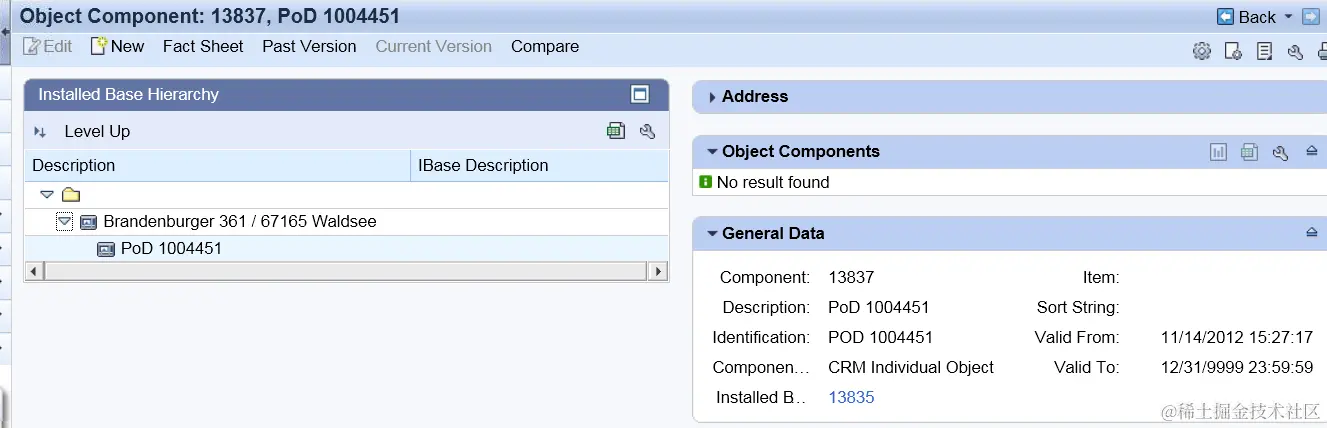Click the yellow folder icon in tree

[x=71, y=195]
